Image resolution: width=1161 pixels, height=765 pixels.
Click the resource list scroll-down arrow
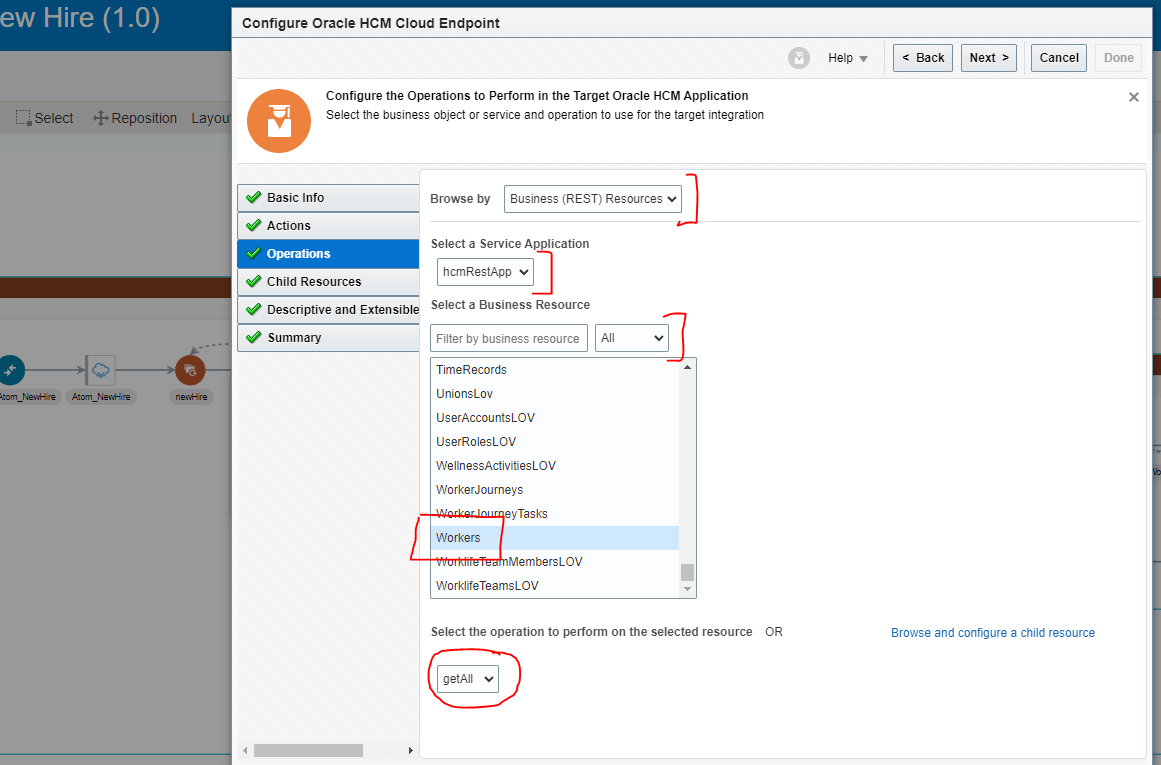click(x=687, y=589)
